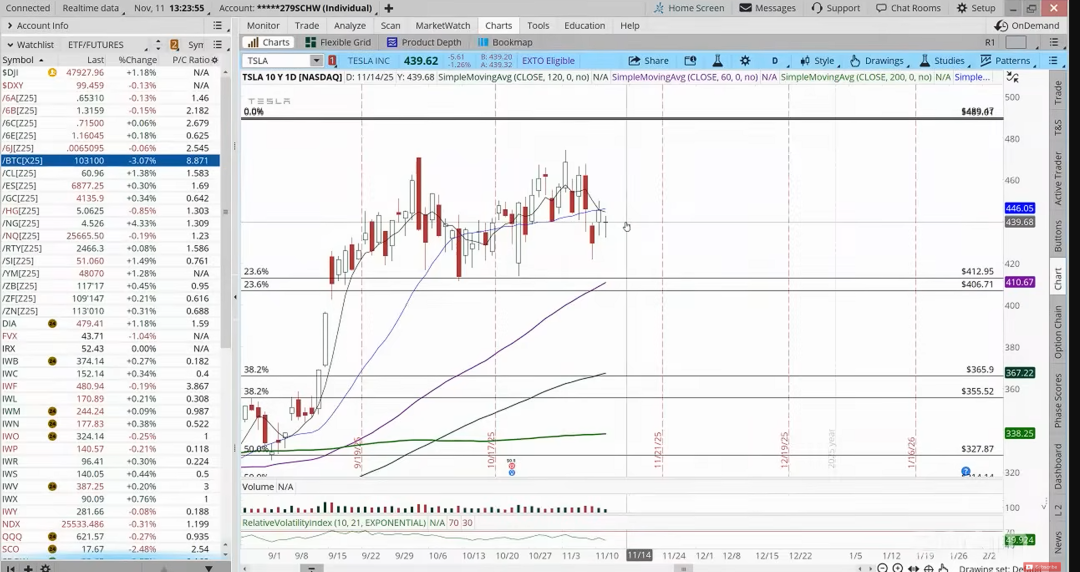Viewport: 1080px width, 572px height.
Task: Open the chart calendar/events icon
Action: point(690,61)
